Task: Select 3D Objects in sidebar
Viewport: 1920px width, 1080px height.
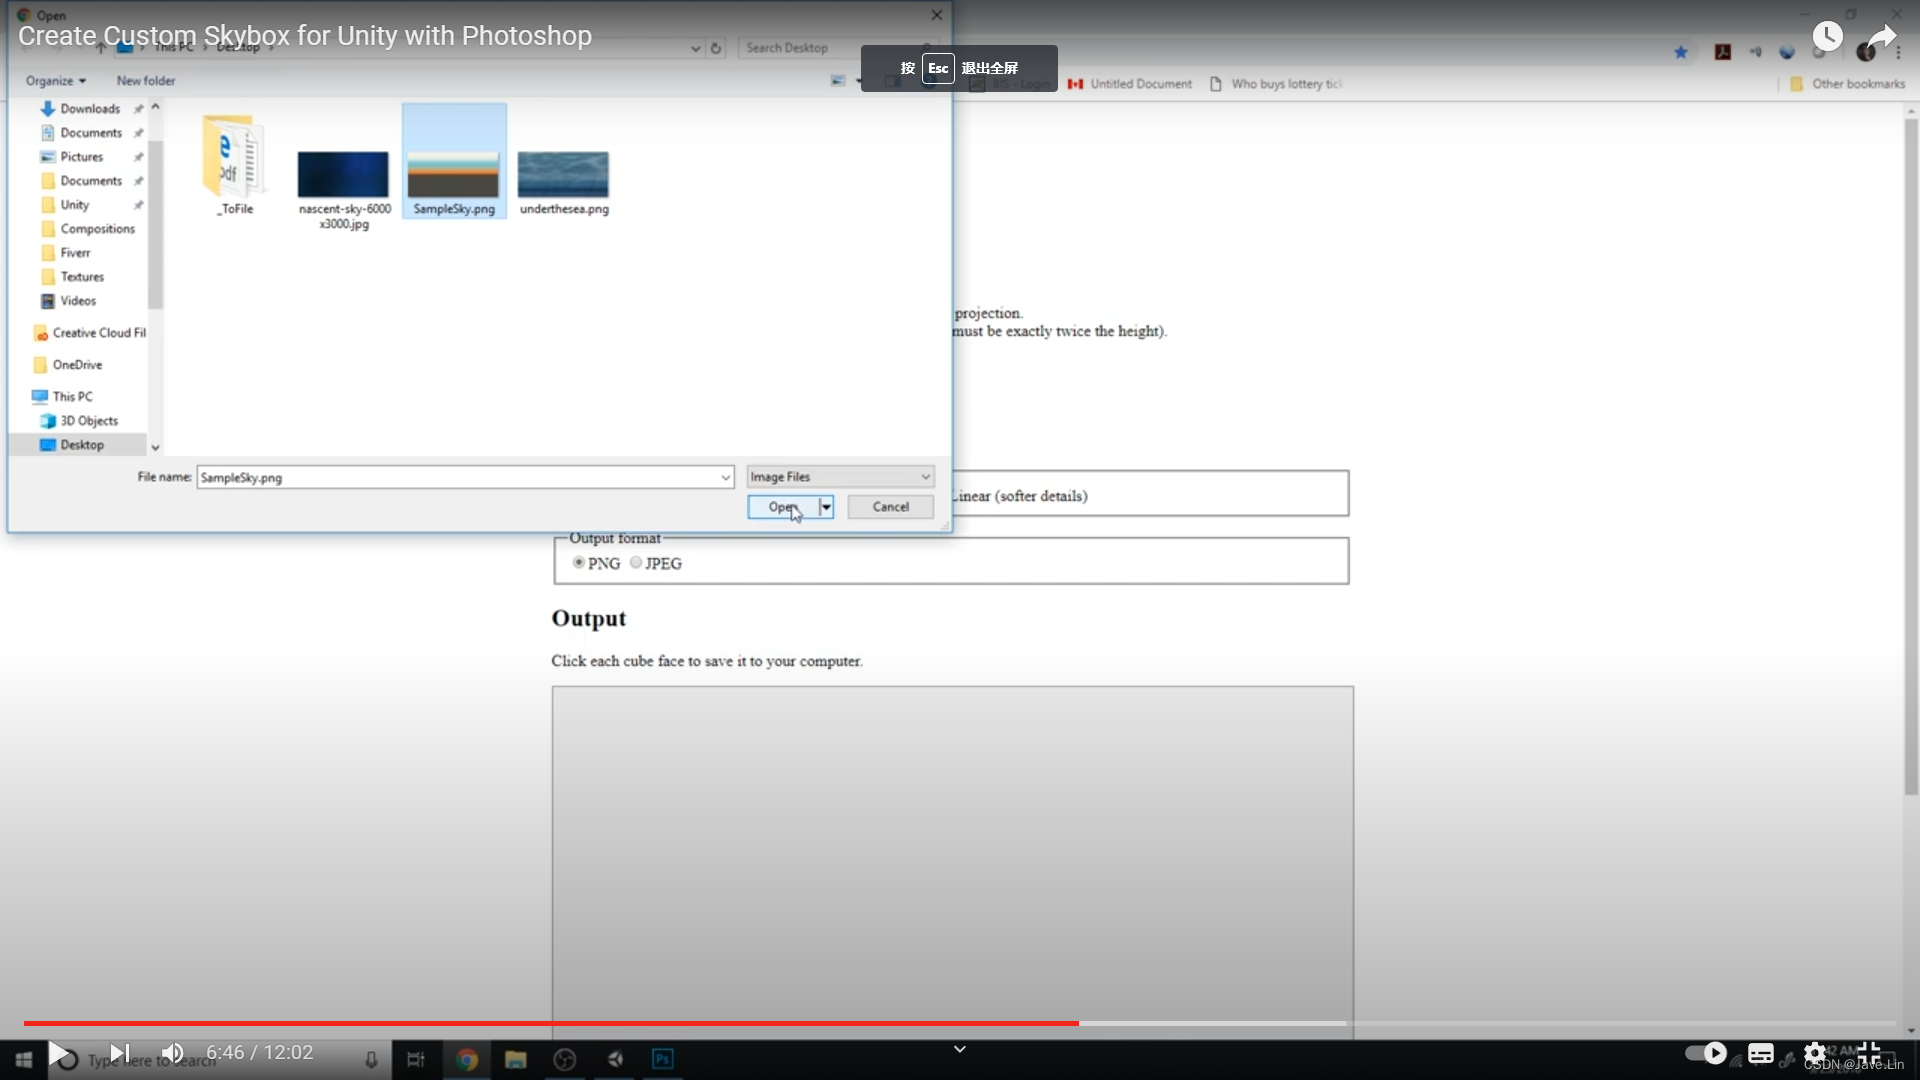Action: (x=89, y=421)
